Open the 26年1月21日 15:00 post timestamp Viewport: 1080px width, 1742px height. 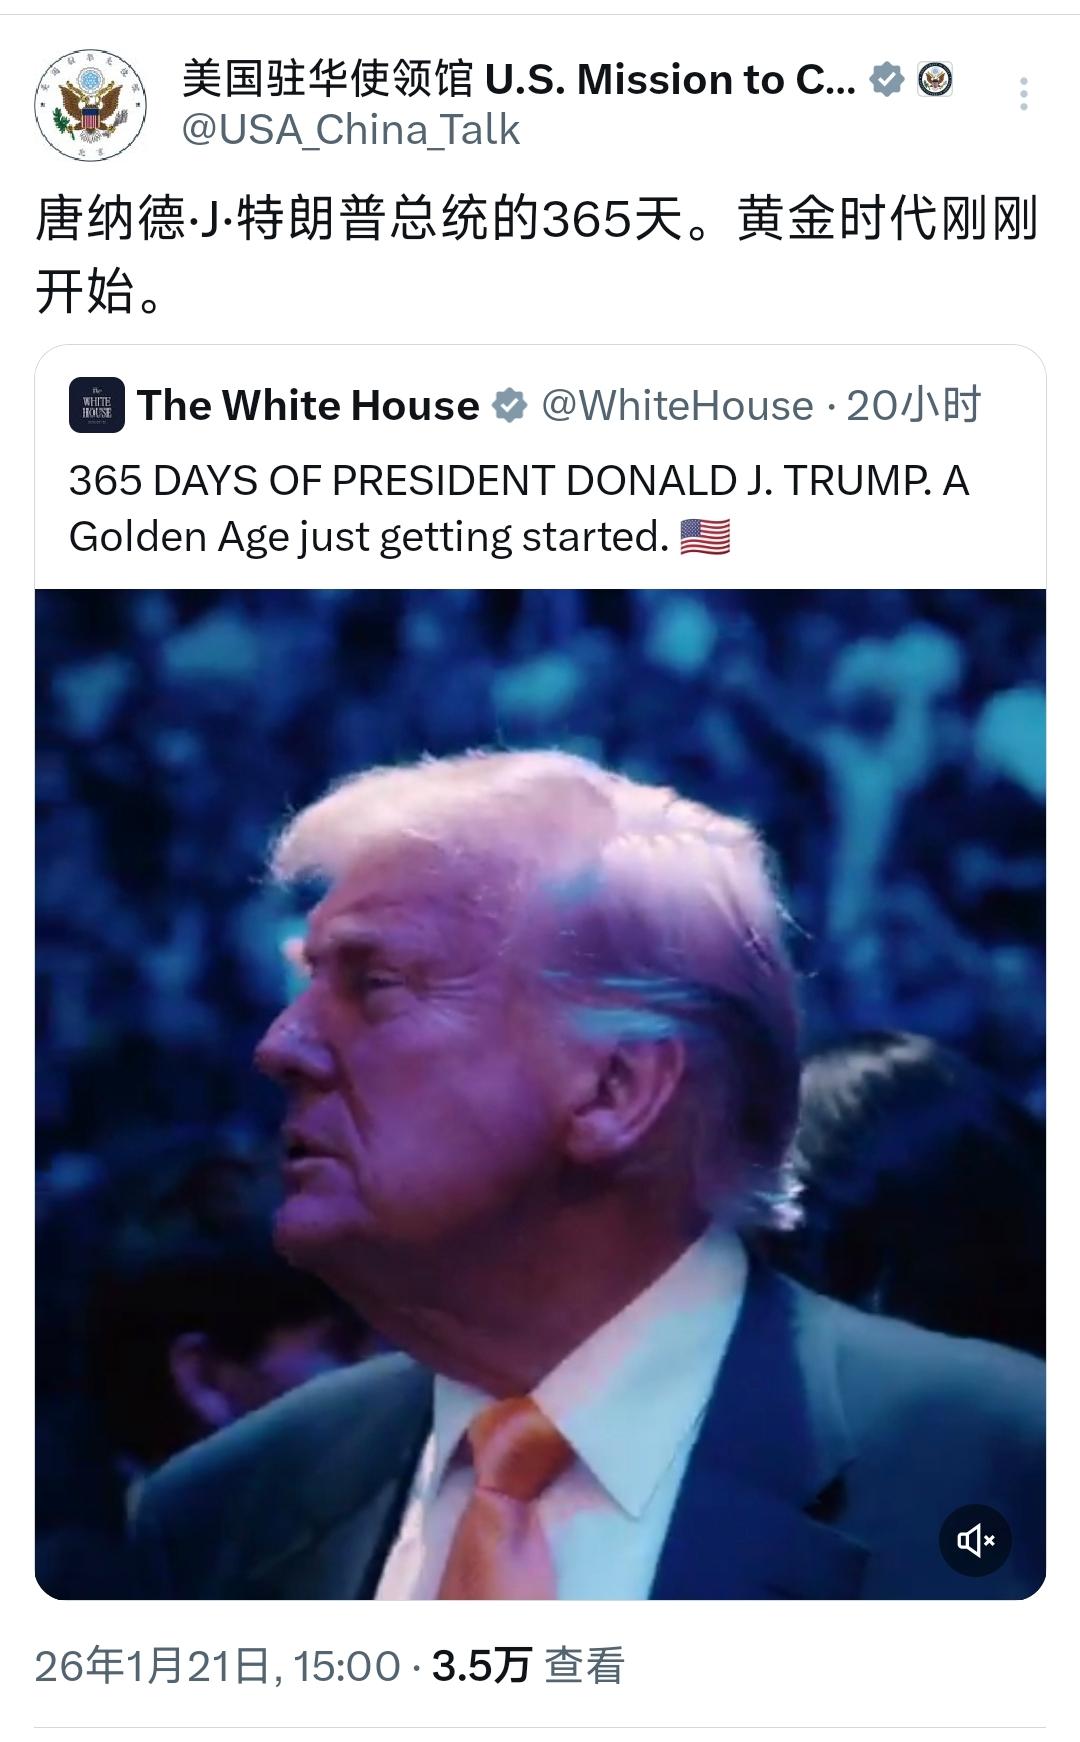(x=218, y=1666)
